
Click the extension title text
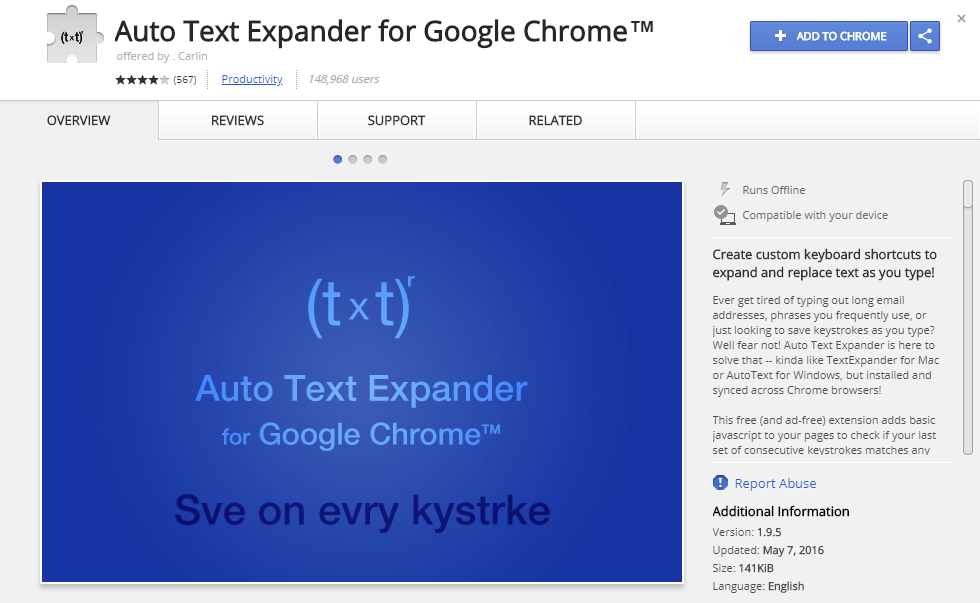384,31
